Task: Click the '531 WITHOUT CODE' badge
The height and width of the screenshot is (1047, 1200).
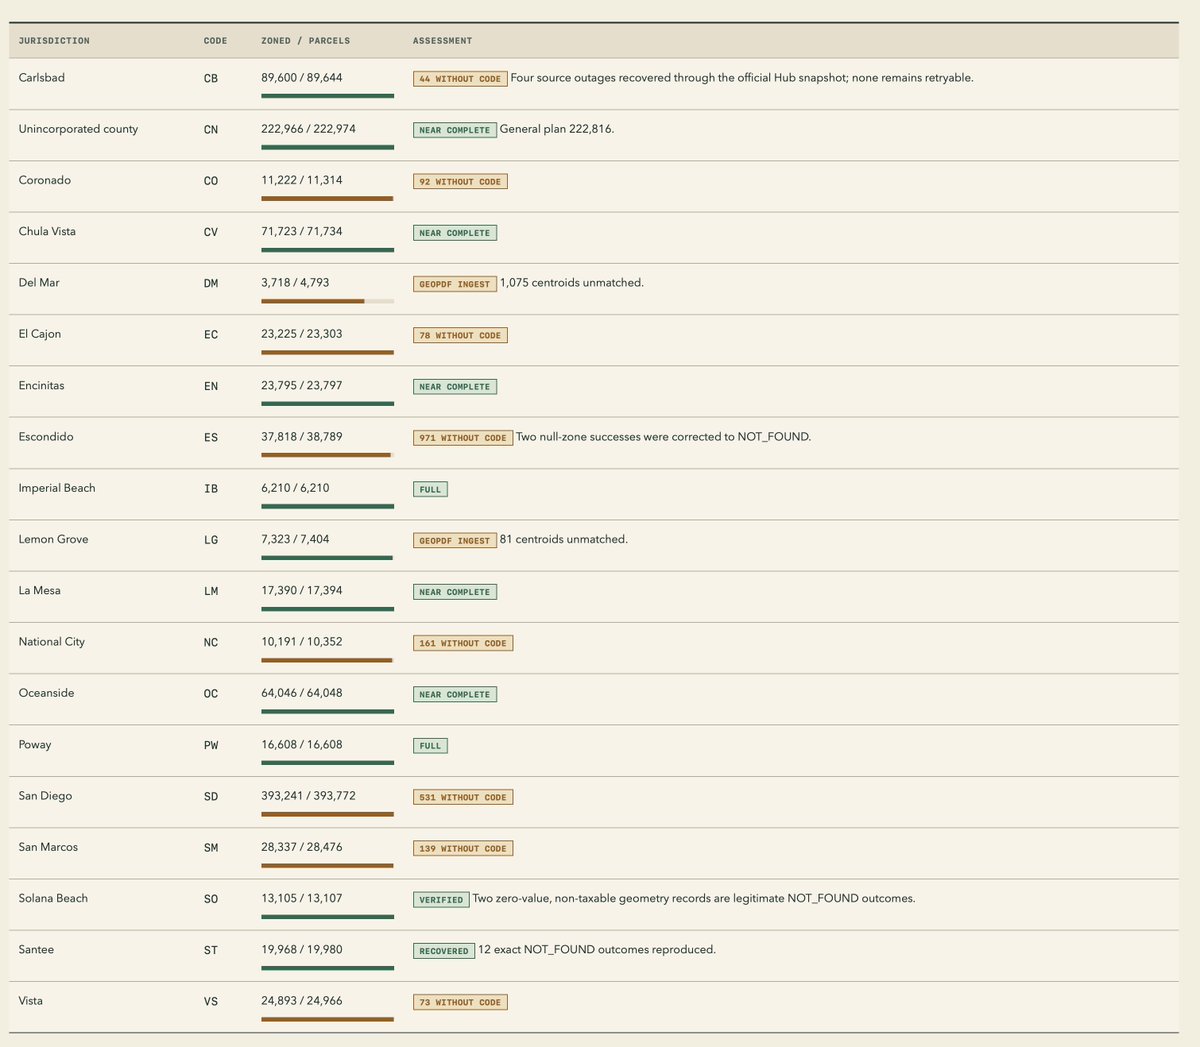Action: 463,797
